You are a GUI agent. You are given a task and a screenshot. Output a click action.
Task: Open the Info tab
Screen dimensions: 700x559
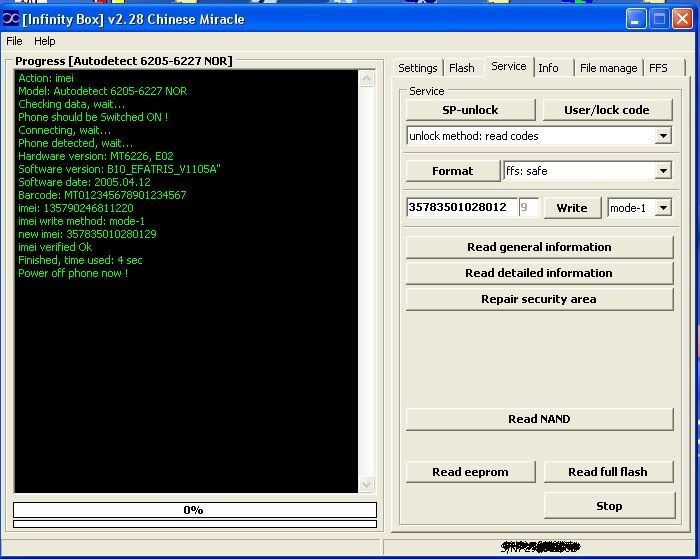point(548,68)
